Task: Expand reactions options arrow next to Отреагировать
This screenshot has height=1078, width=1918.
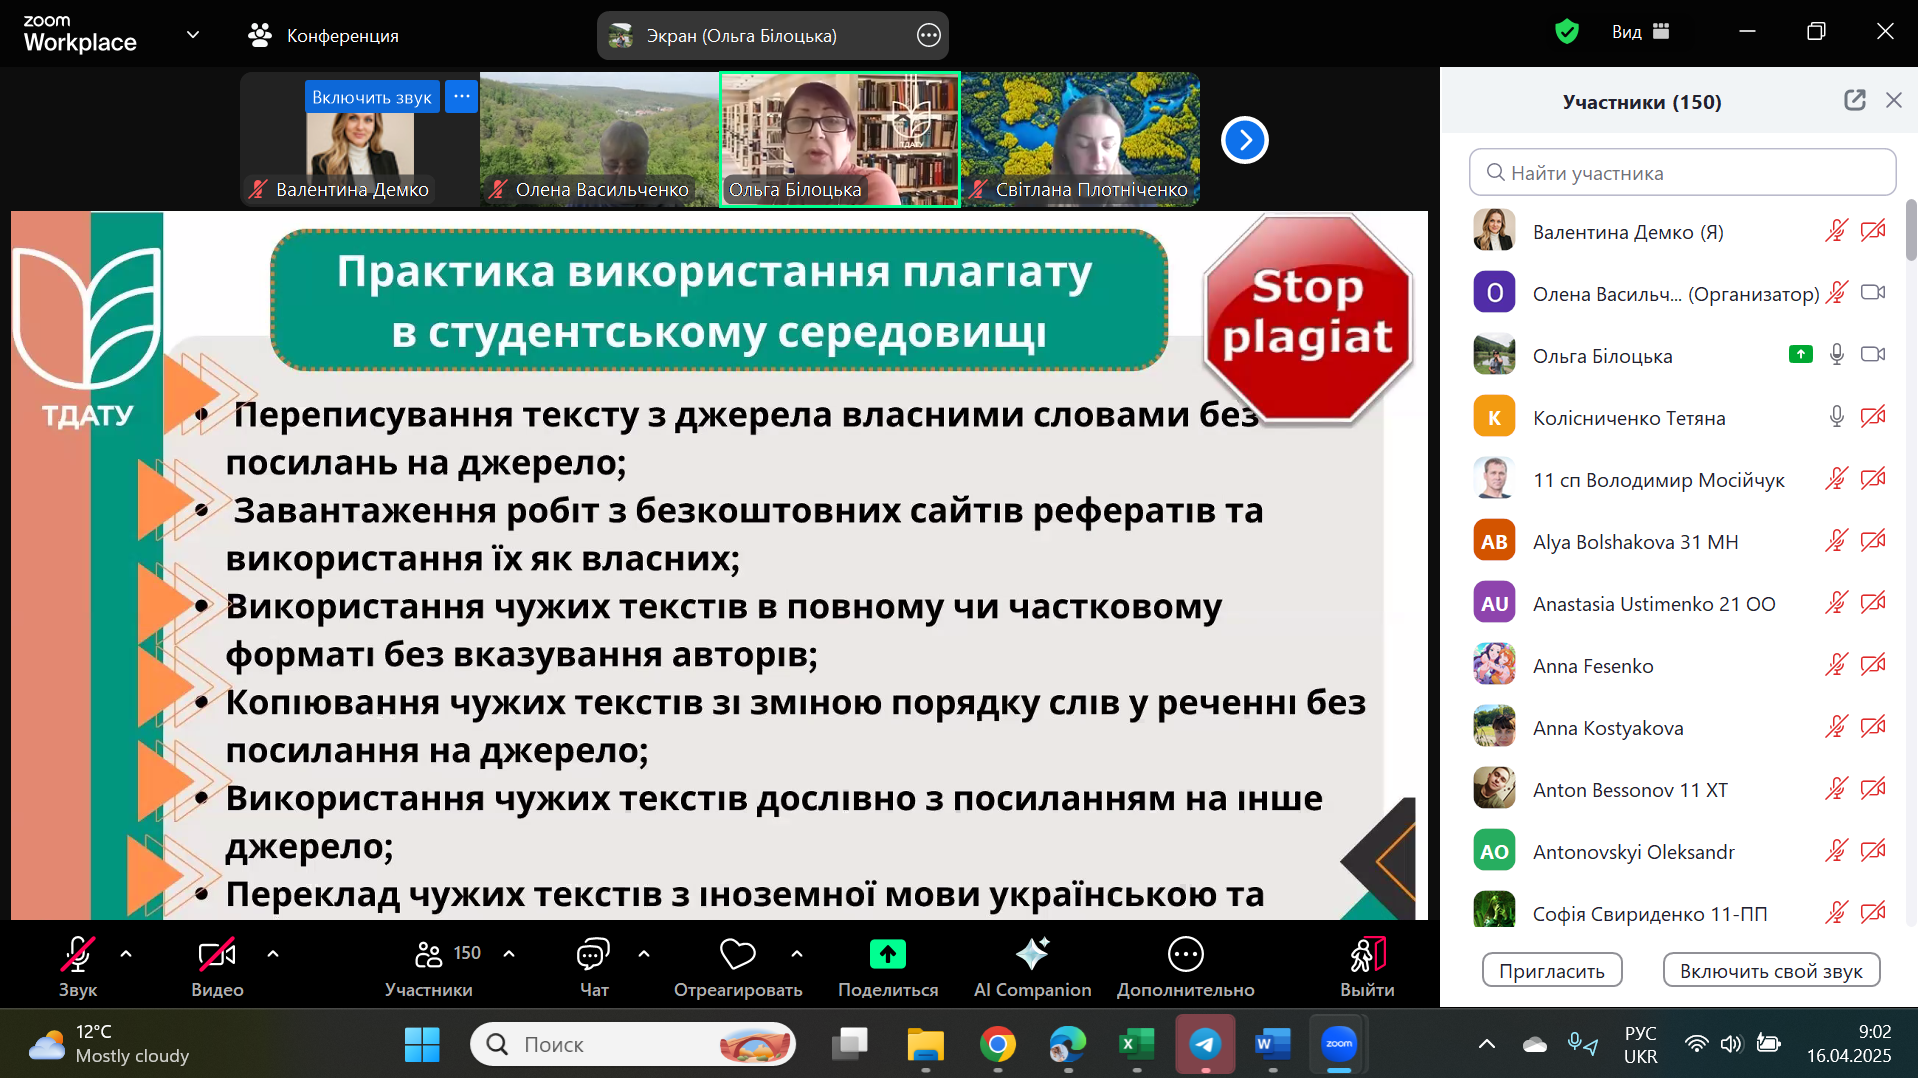Action: tap(797, 954)
